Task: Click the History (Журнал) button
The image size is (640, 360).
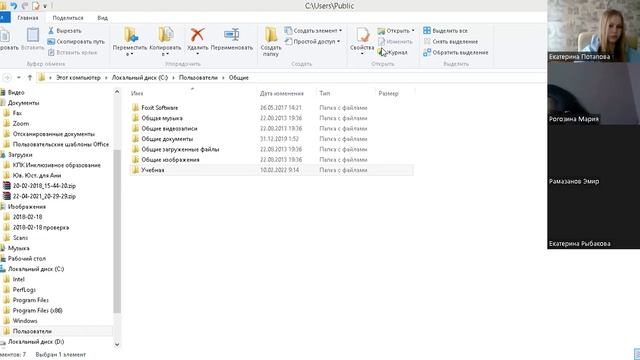Action: [x=393, y=52]
